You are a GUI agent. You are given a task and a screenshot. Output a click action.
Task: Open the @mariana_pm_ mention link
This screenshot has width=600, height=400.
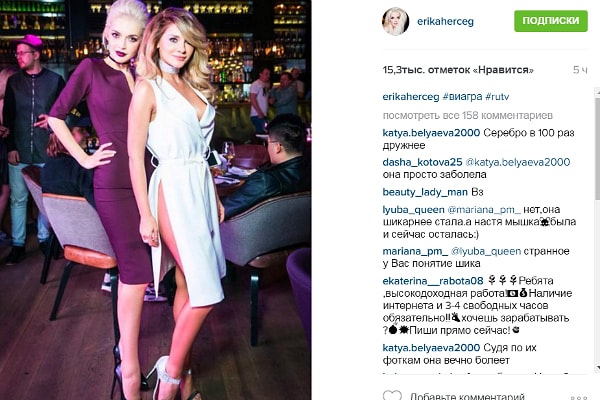(484, 210)
